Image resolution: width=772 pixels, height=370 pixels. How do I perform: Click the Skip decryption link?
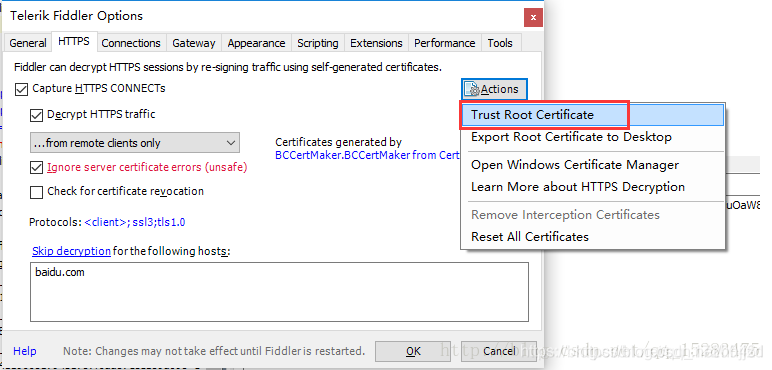point(71,251)
